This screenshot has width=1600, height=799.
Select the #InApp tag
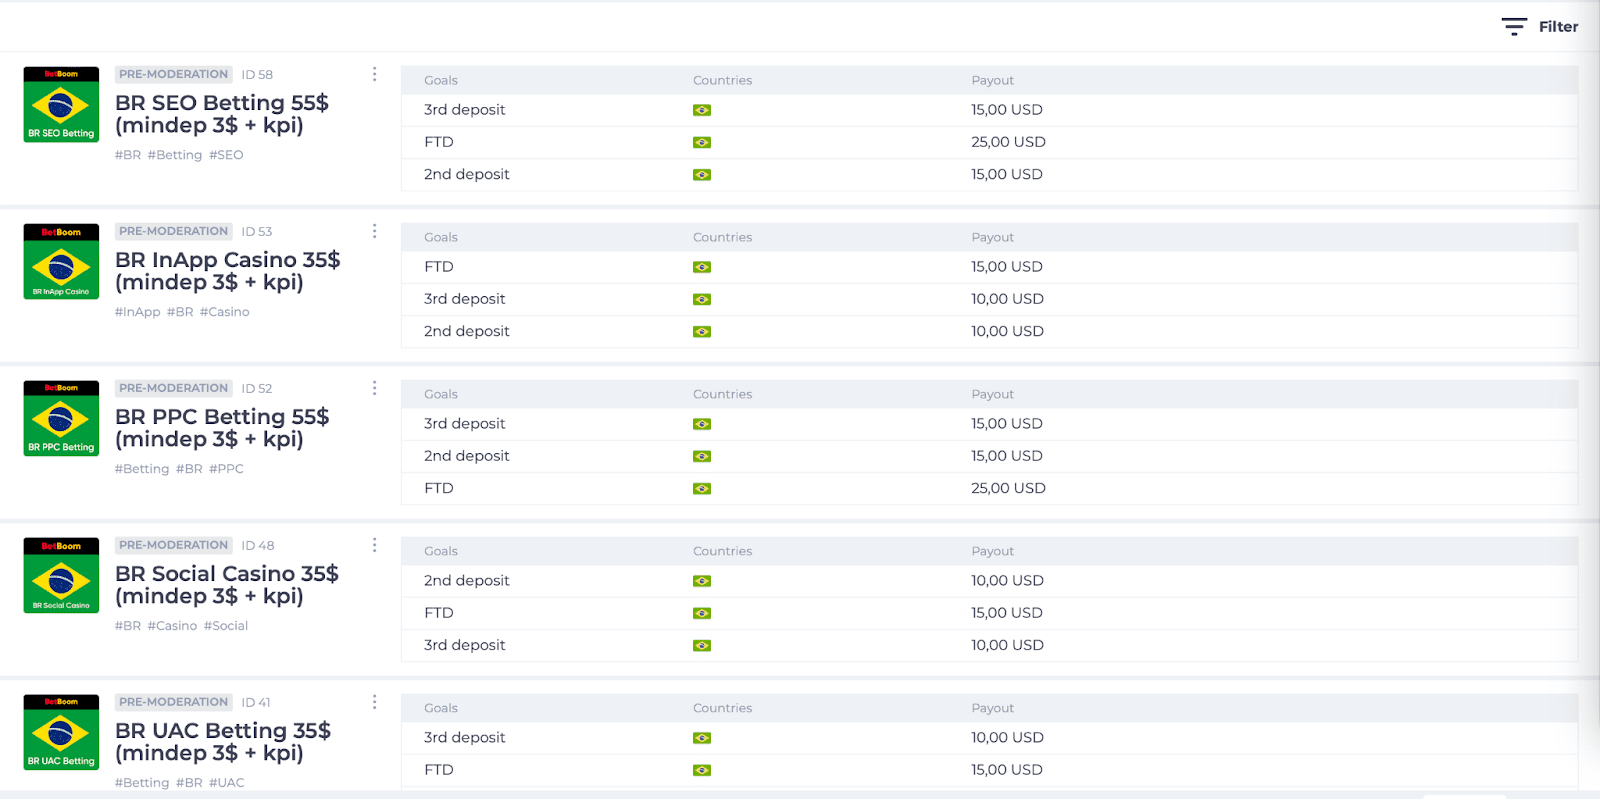click(x=137, y=312)
